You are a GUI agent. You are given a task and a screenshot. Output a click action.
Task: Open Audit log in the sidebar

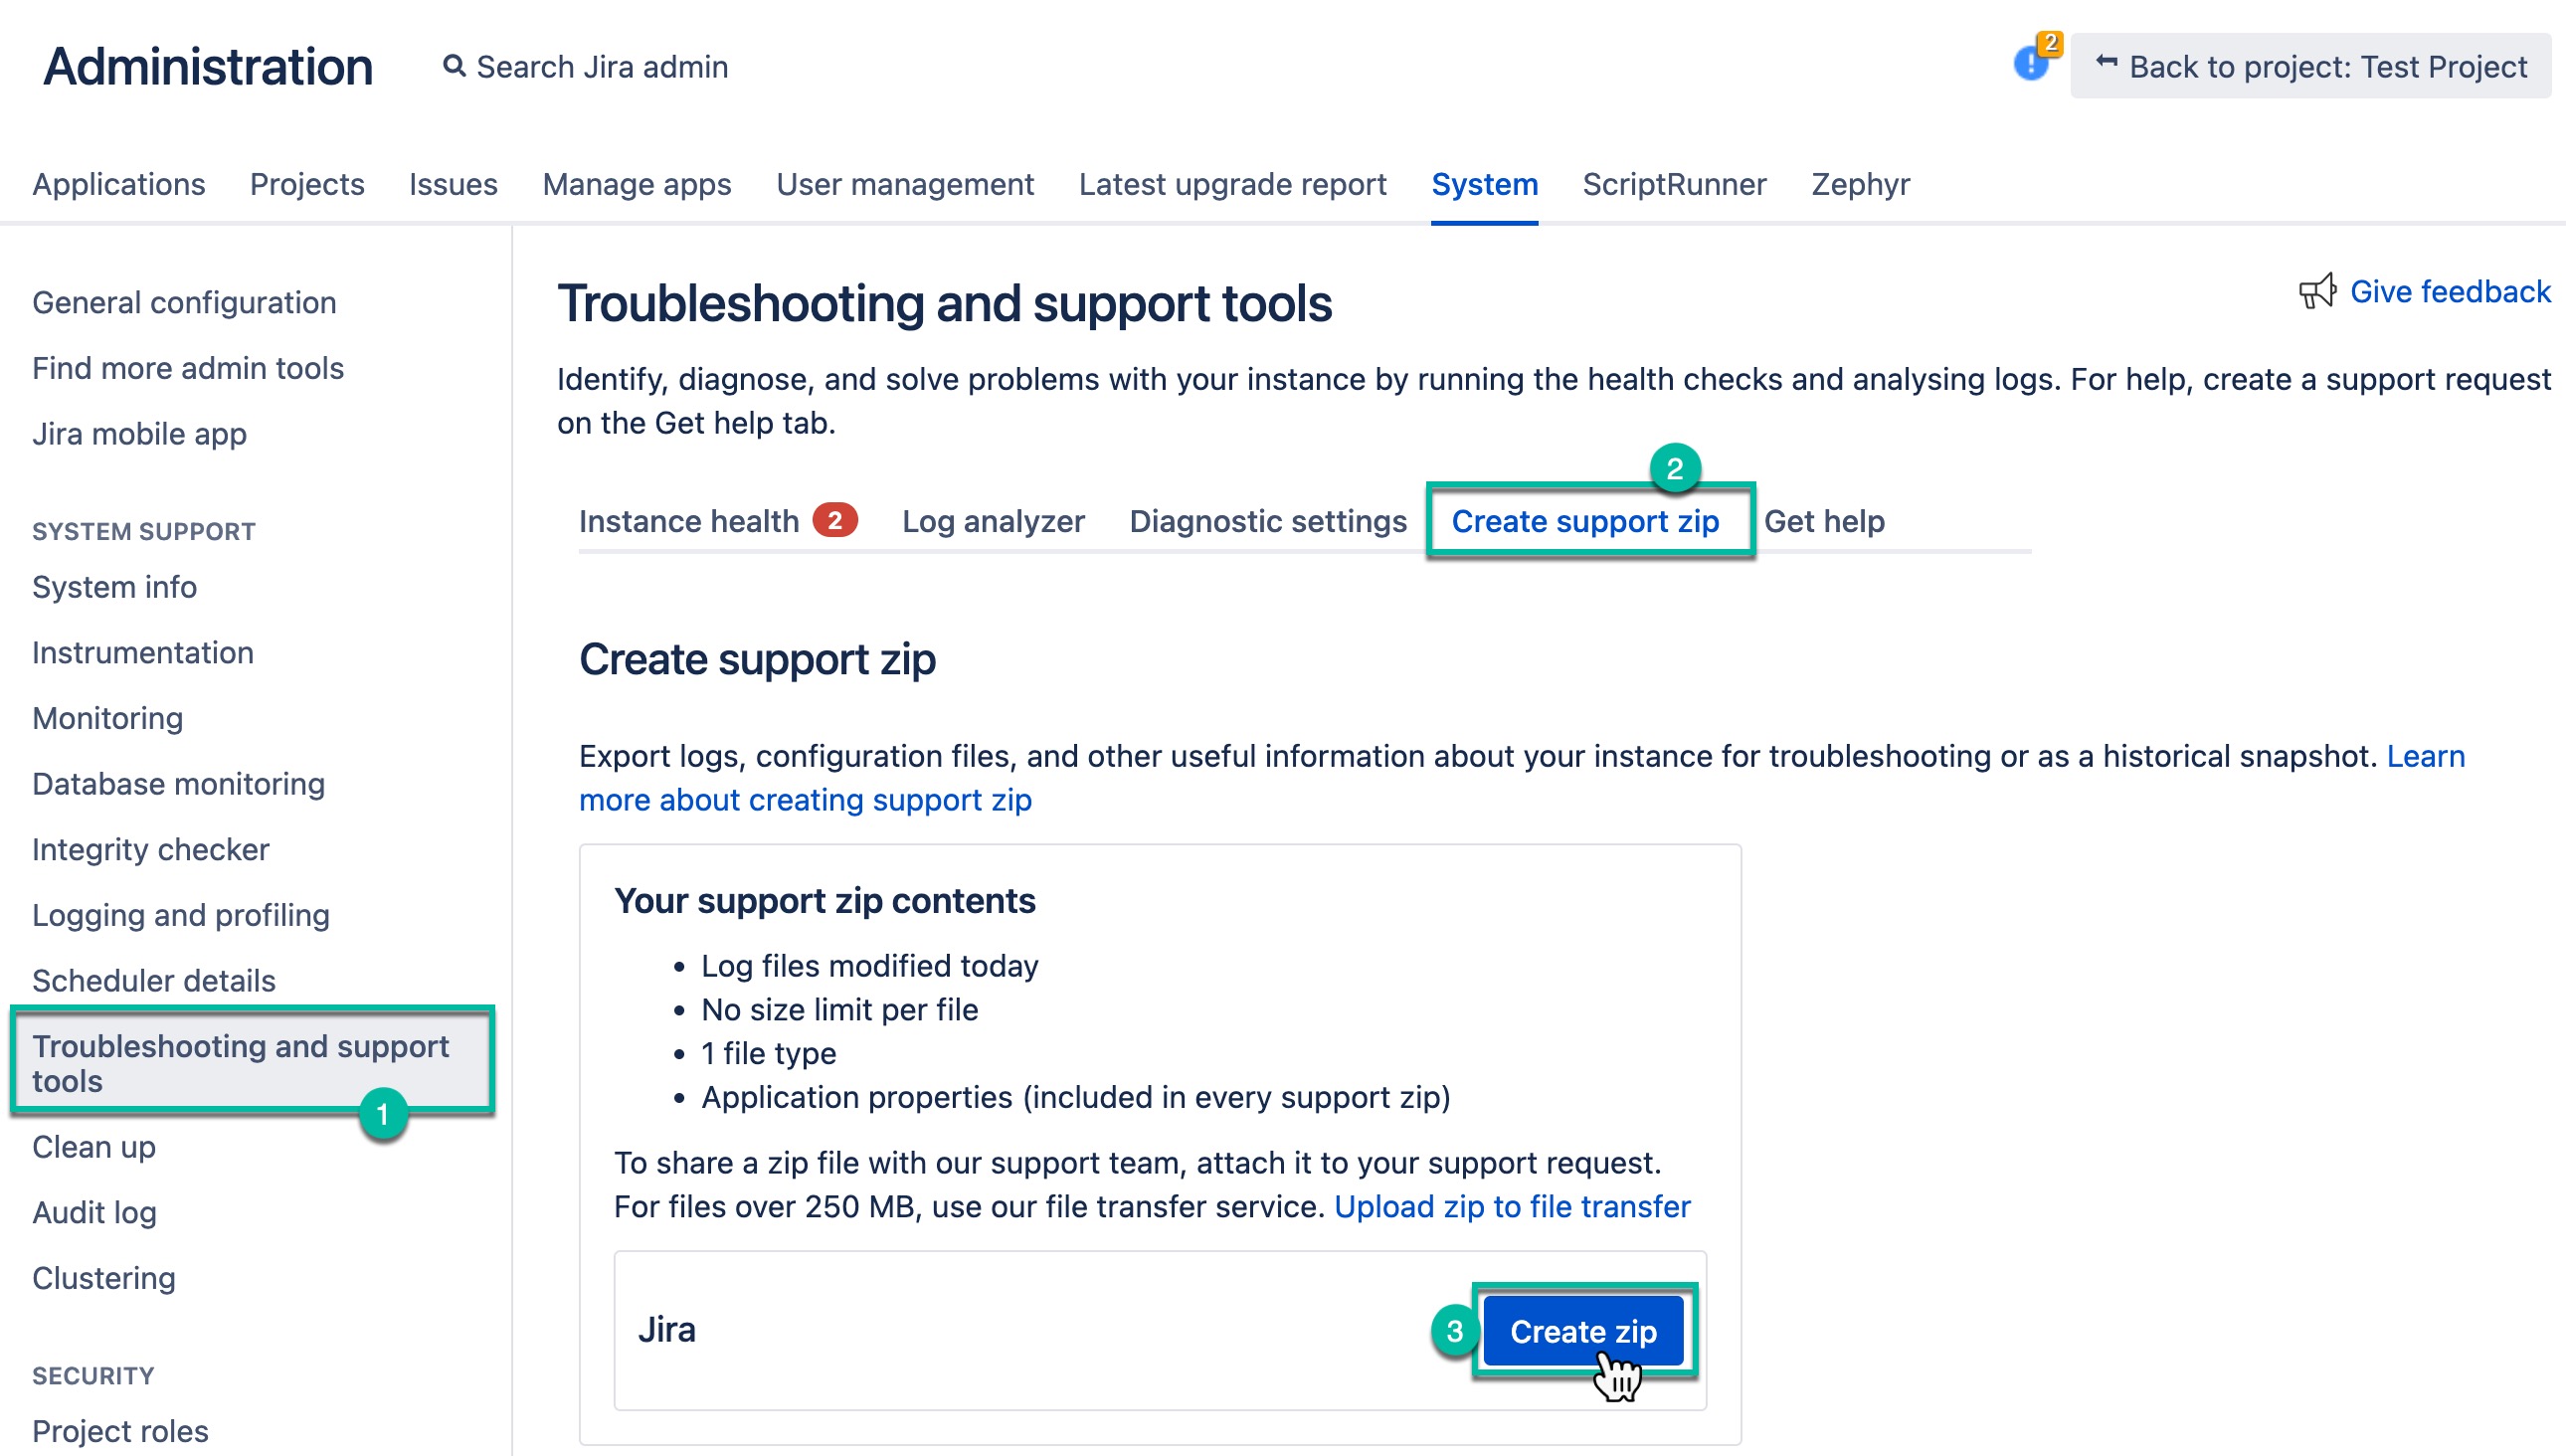tap(95, 1212)
